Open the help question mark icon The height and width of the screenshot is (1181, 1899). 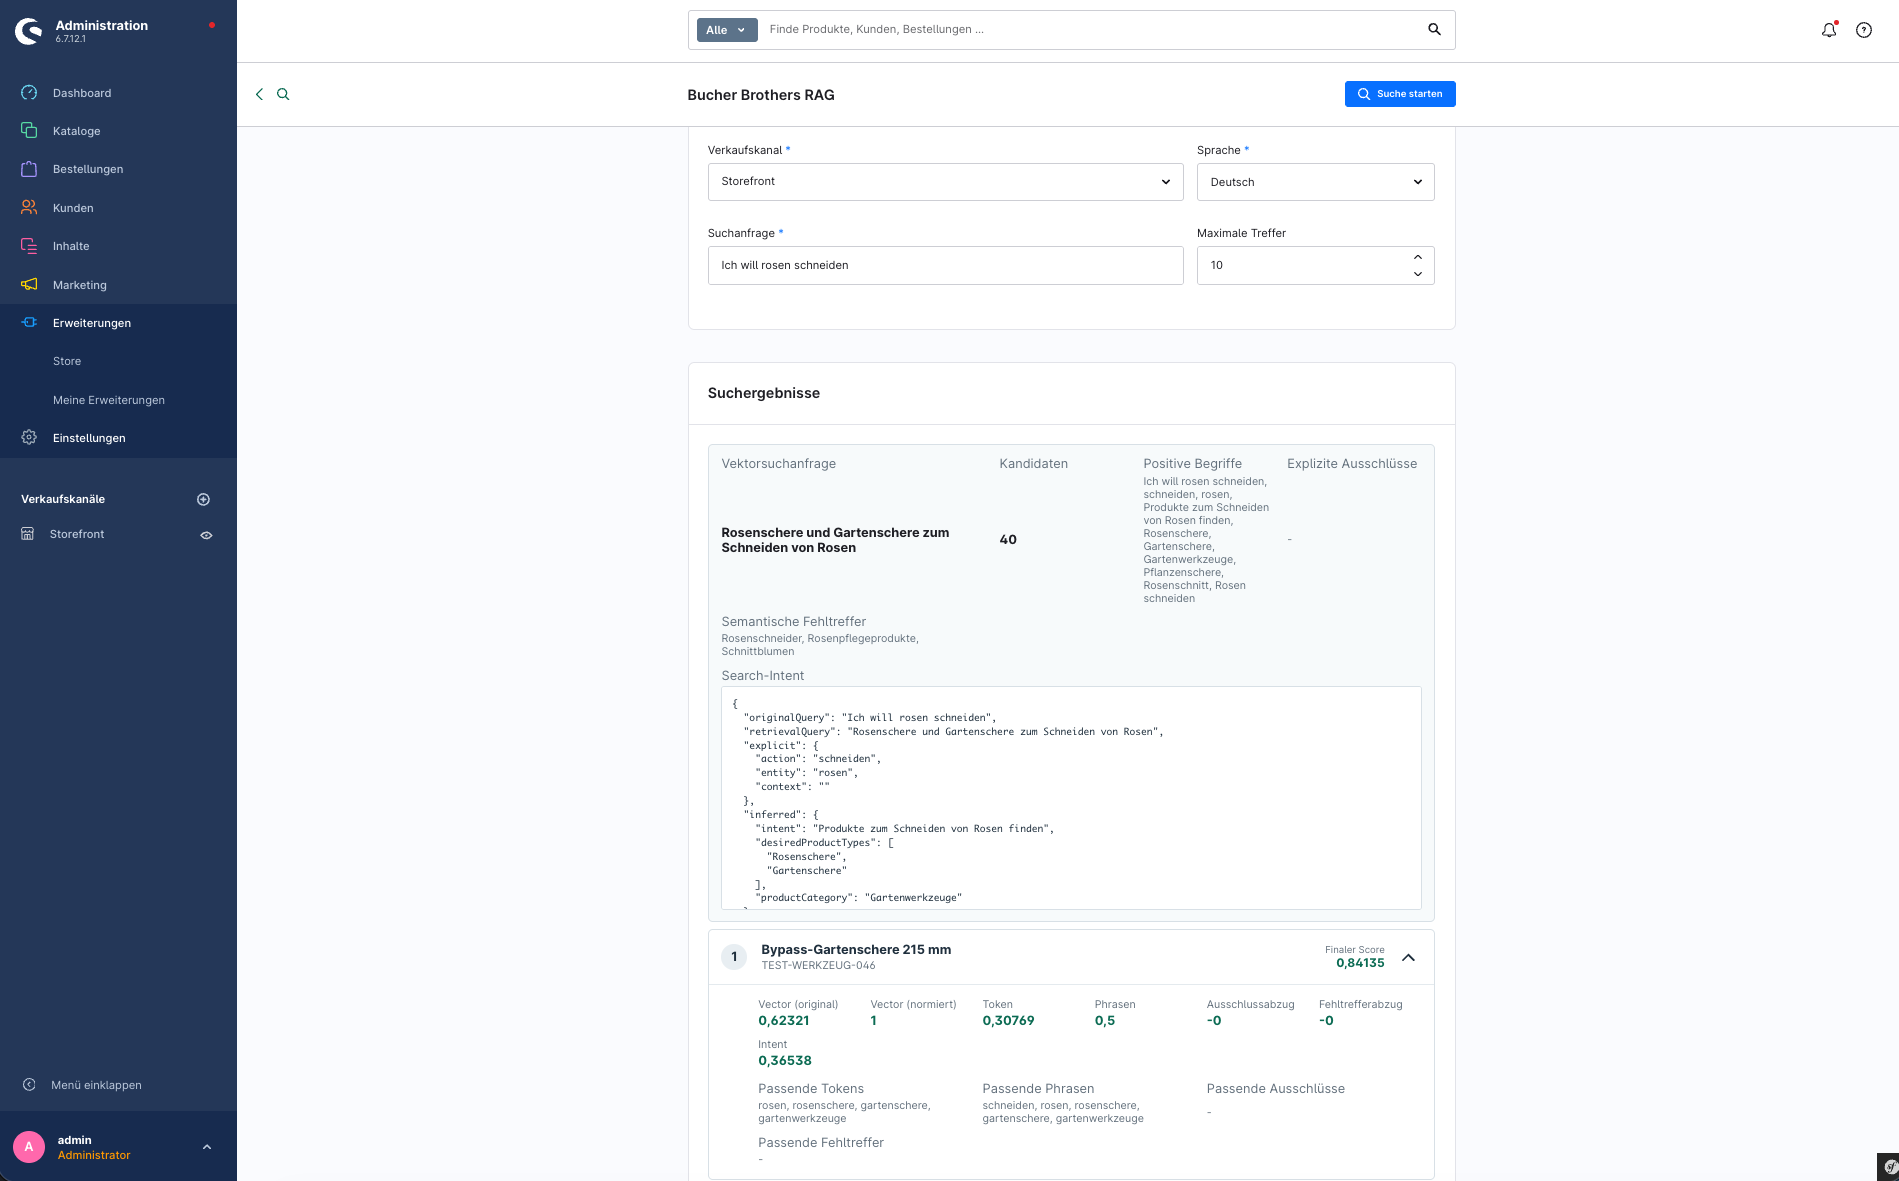click(1864, 30)
